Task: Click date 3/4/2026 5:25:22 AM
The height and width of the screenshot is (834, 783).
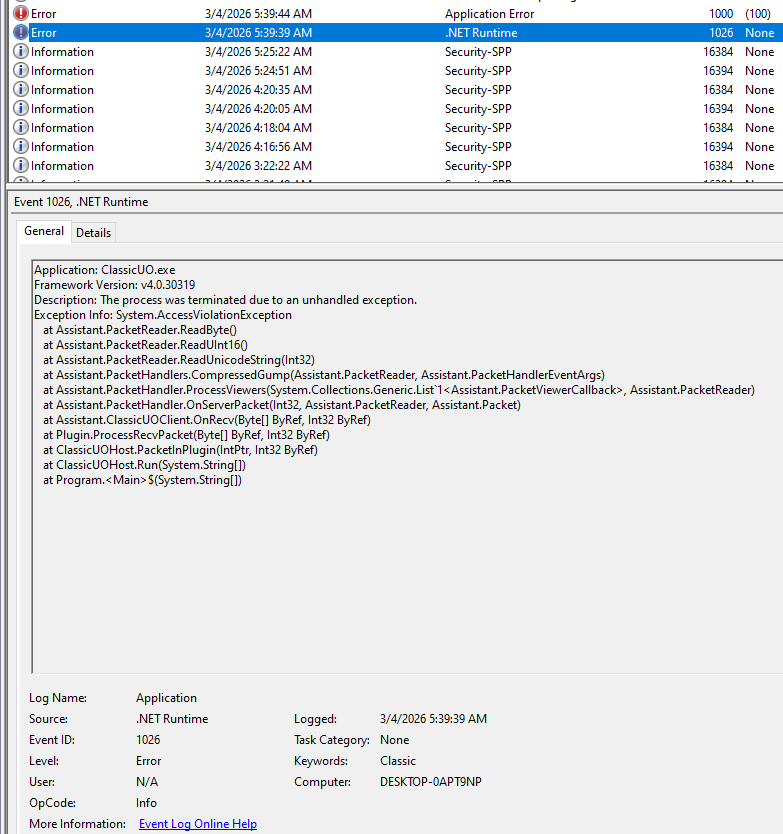Action: tap(259, 52)
